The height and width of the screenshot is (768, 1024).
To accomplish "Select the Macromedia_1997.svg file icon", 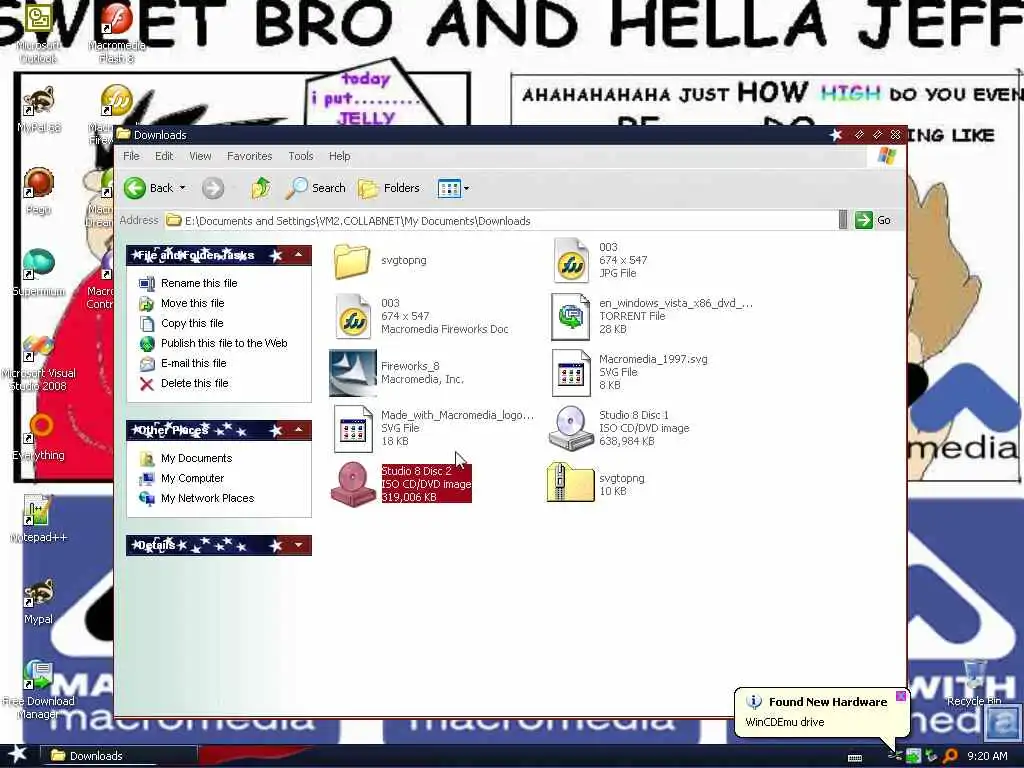I will click(571, 373).
